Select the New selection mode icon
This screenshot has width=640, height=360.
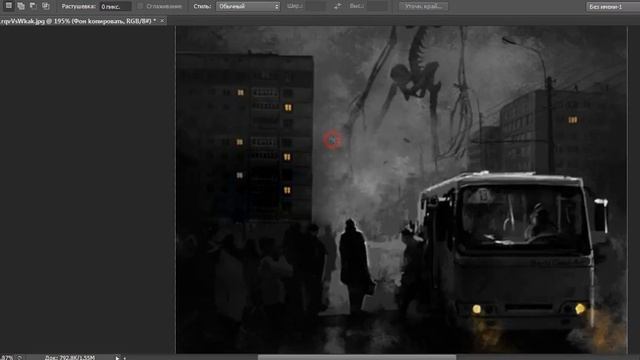[x=9, y=6]
